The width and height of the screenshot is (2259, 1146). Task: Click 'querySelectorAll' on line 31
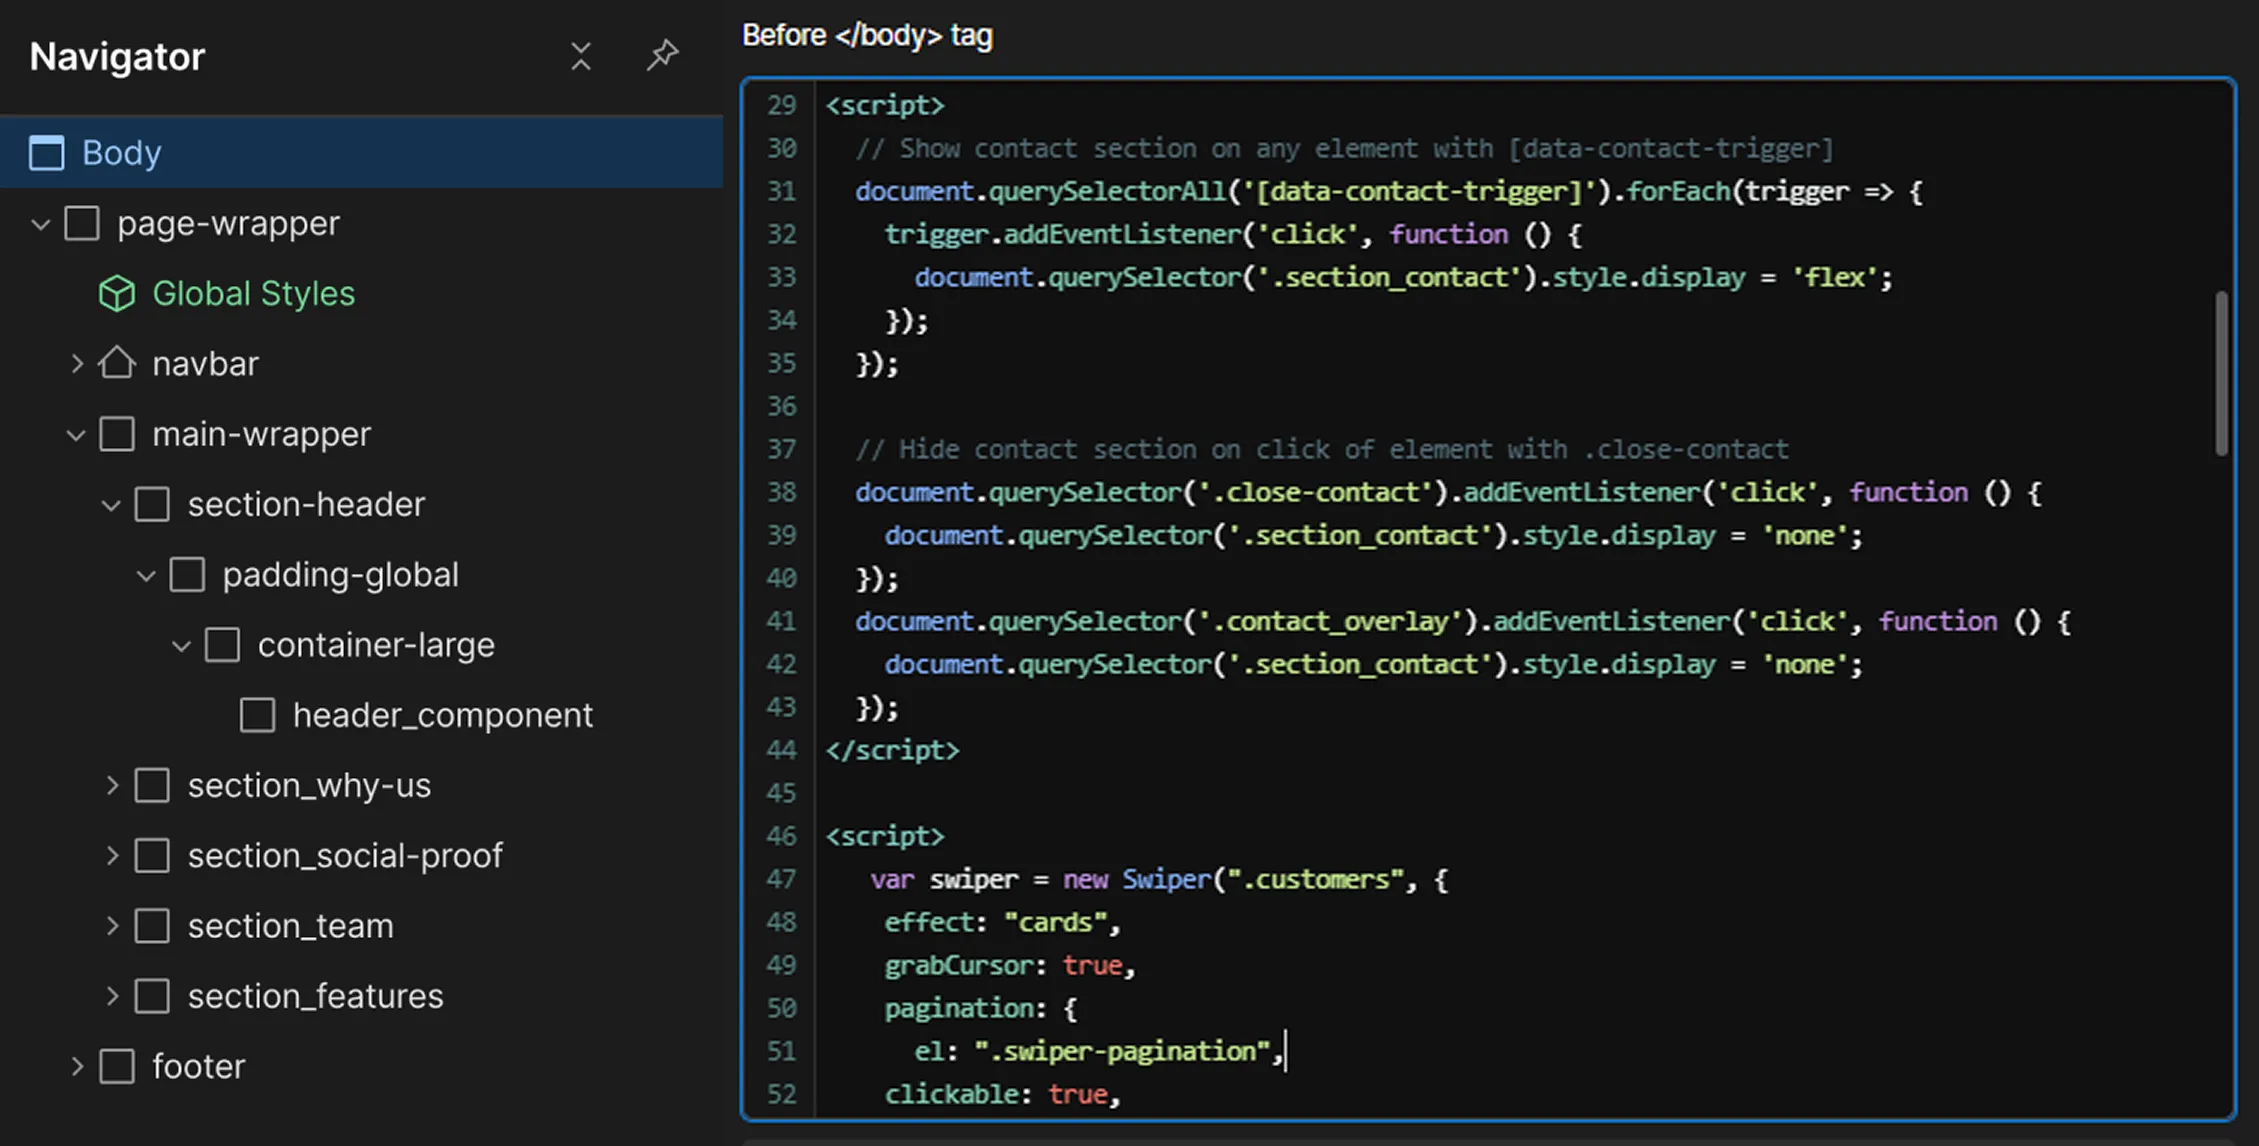click(x=1108, y=191)
